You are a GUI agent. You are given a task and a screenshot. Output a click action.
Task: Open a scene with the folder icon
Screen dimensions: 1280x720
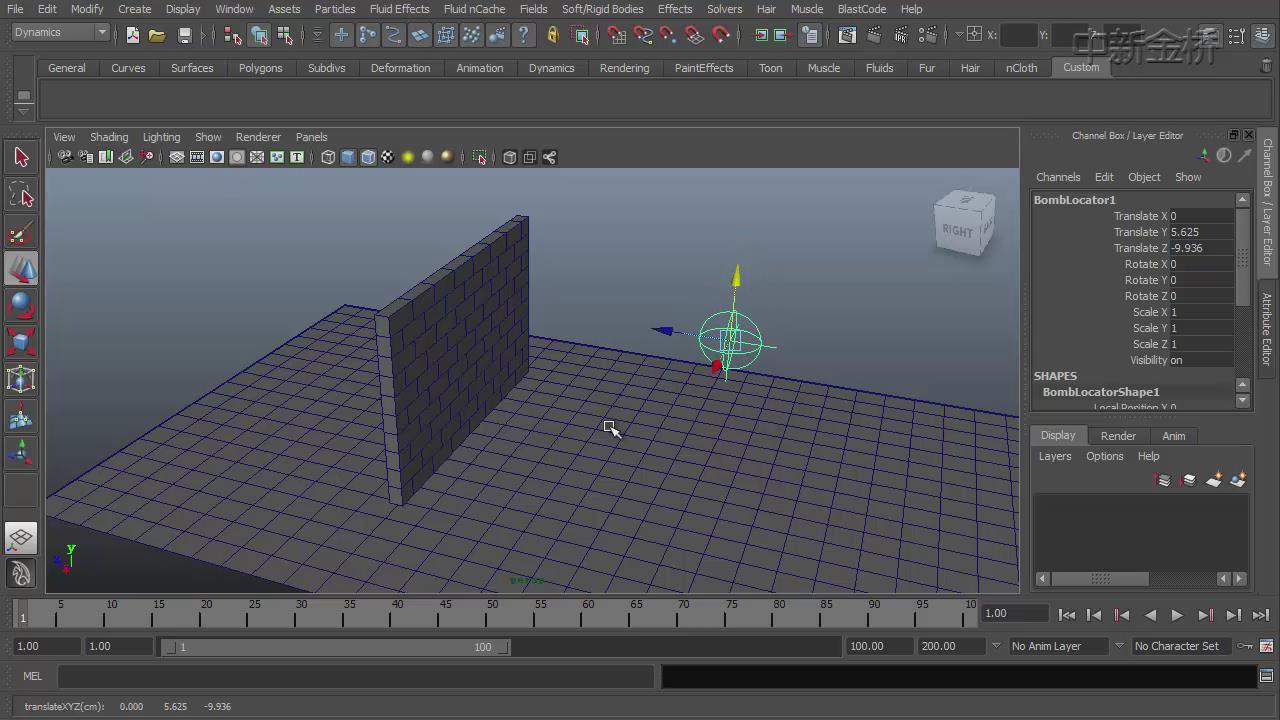click(x=157, y=35)
